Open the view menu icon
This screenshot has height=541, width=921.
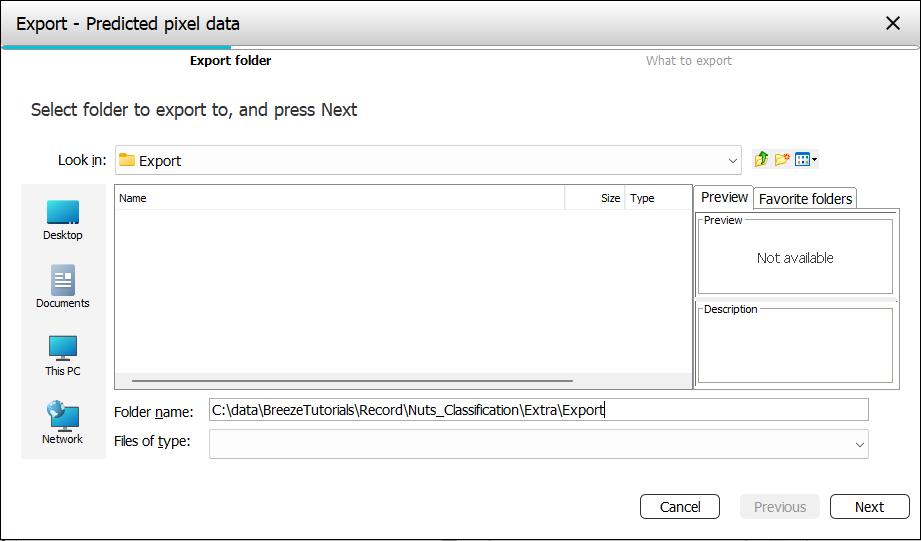point(805,160)
